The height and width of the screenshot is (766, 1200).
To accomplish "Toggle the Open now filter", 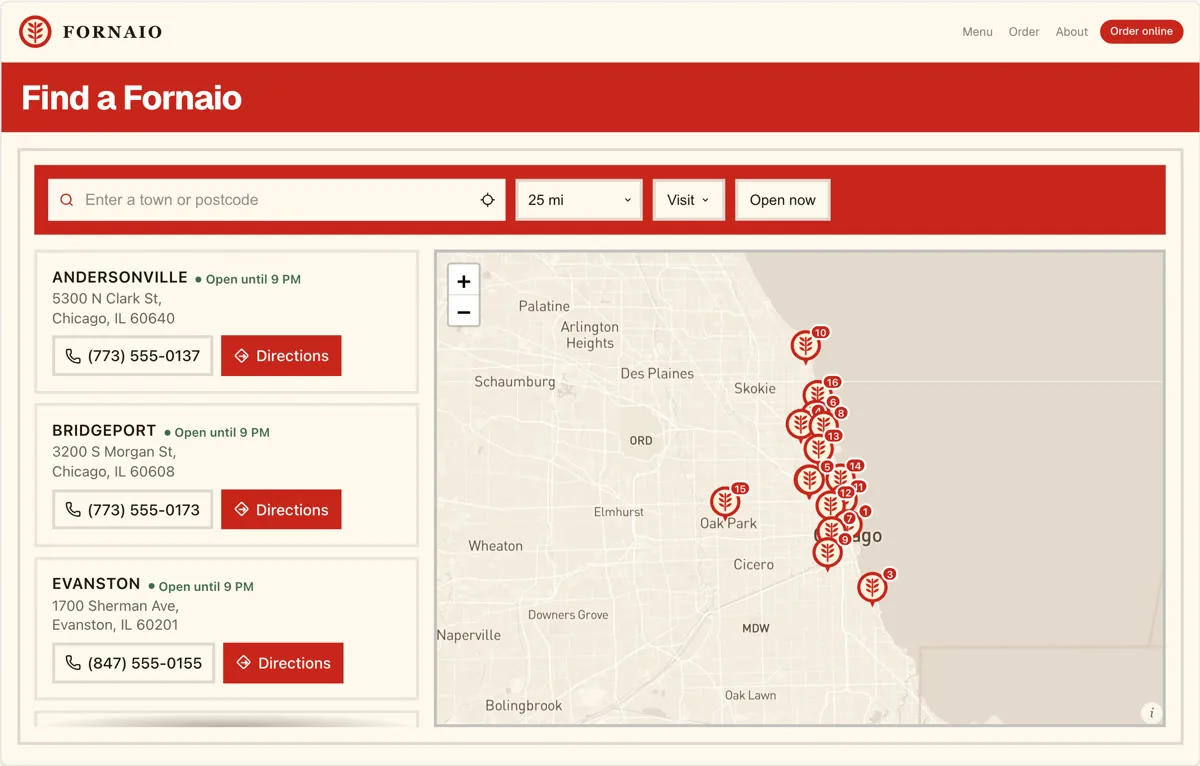I will tap(783, 200).
